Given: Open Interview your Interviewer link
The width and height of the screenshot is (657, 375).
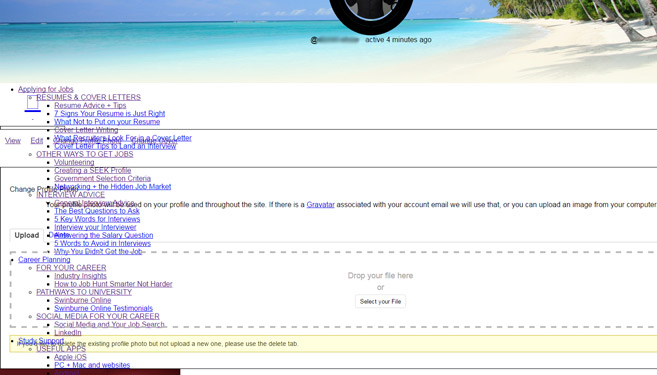Looking at the screenshot, I should point(95,227).
